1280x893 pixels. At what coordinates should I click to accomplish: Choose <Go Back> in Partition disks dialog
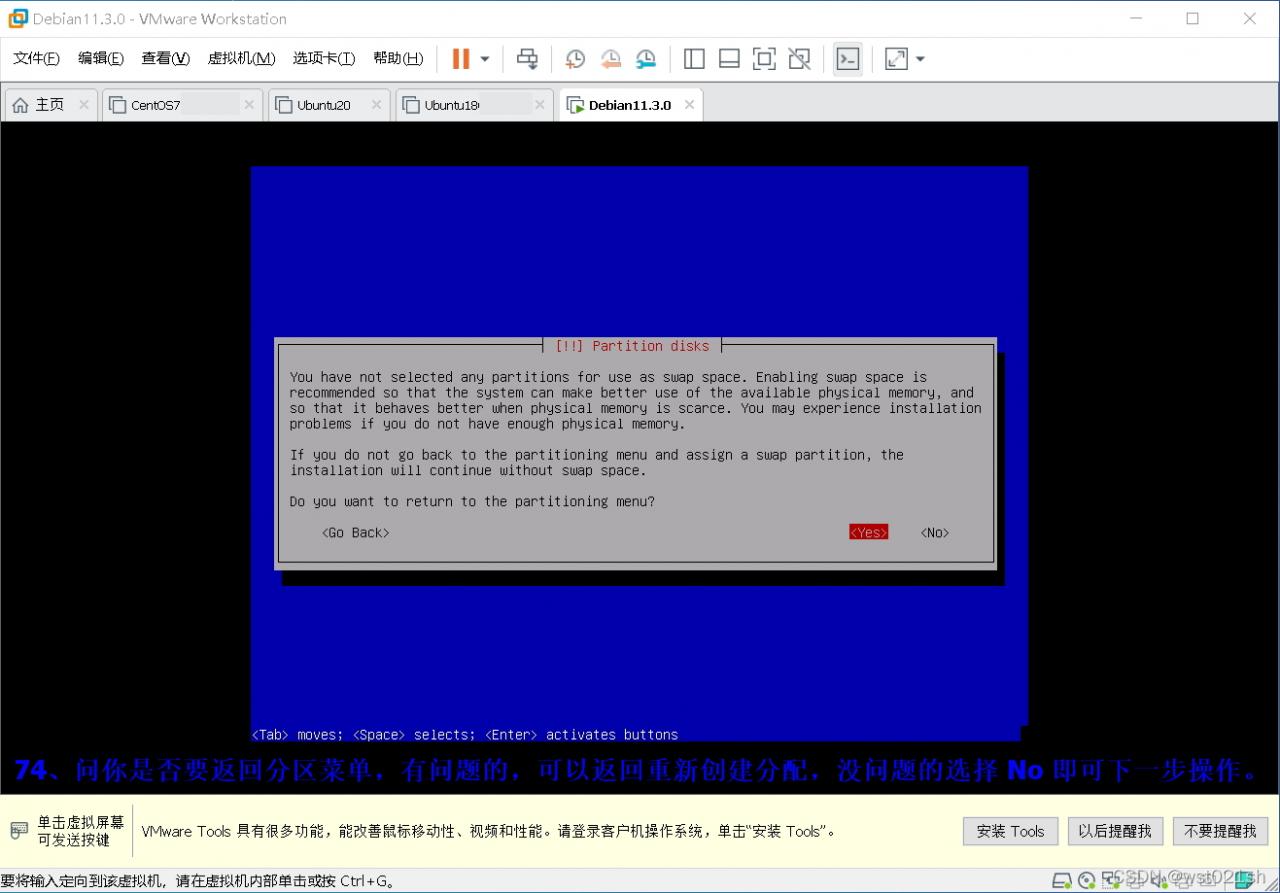[x=356, y=533]
